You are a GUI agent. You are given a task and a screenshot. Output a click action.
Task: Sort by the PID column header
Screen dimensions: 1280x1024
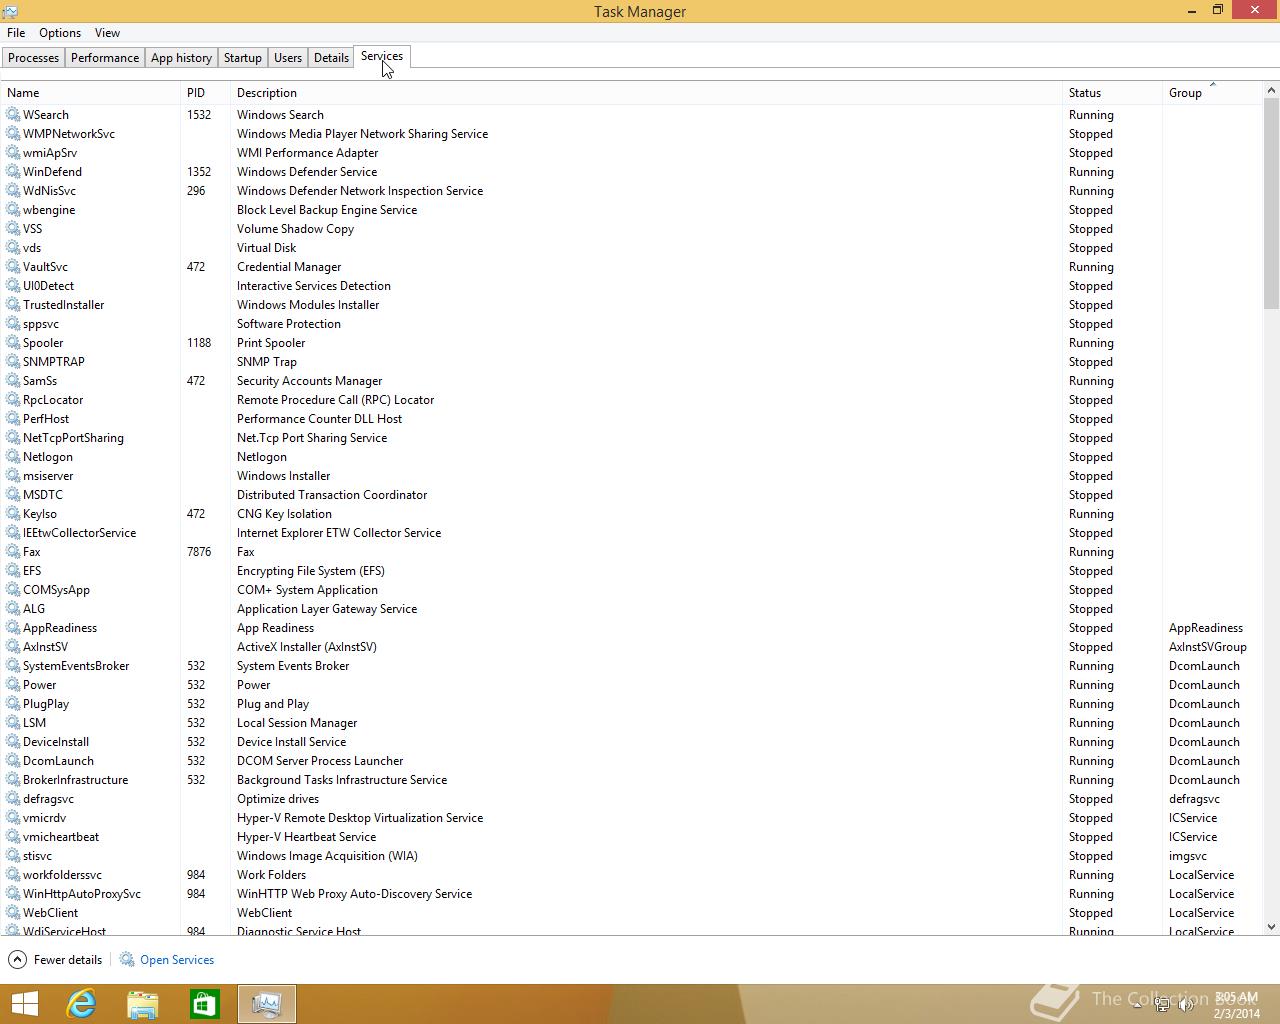205,93
